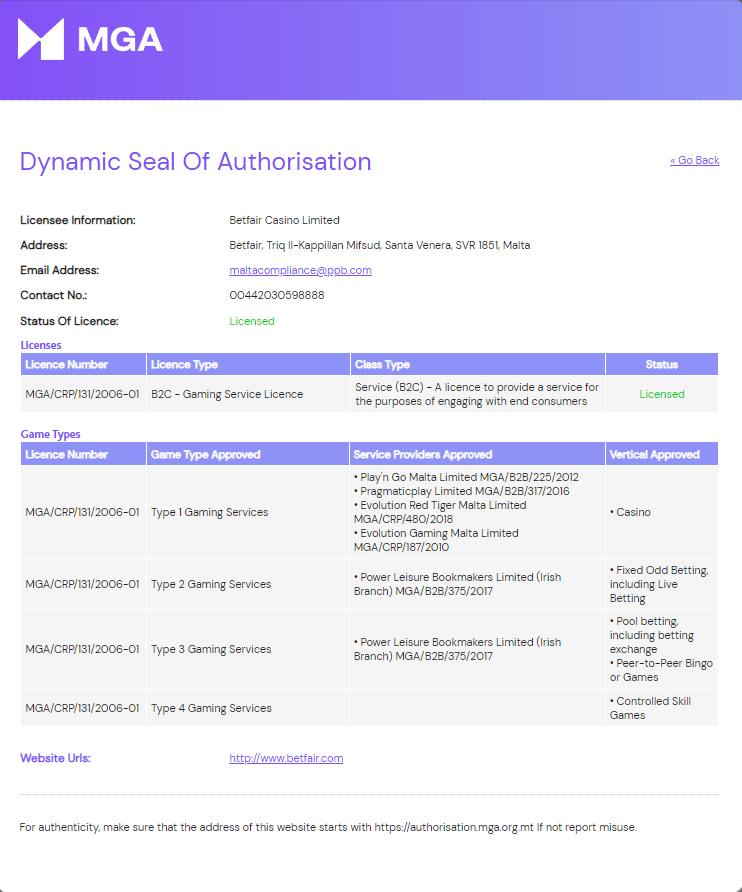
Task: Click the Licenses section title
Action: (41, 345)
